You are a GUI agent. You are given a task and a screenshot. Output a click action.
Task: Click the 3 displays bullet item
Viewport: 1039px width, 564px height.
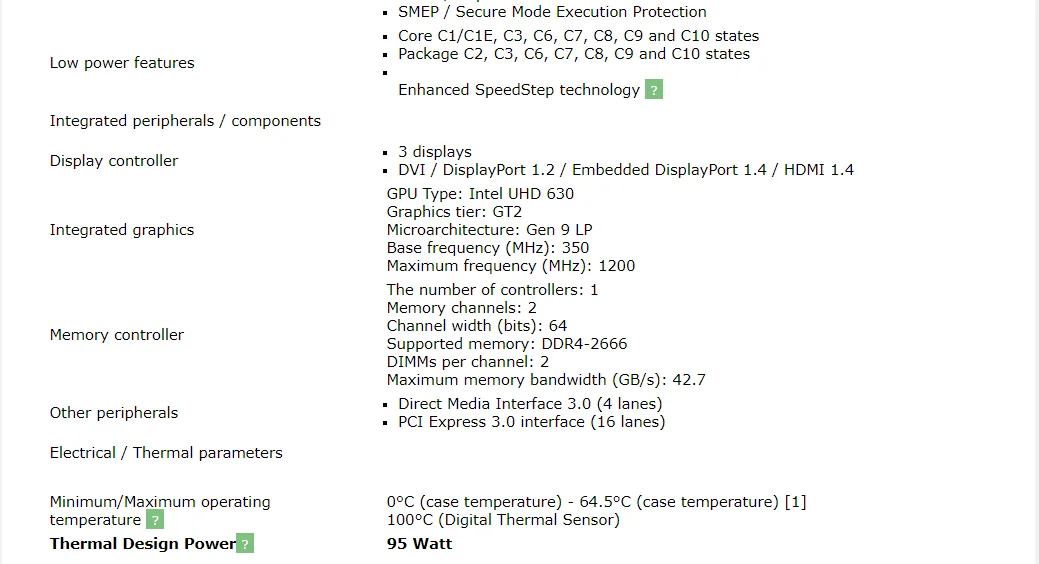[434, 152]
